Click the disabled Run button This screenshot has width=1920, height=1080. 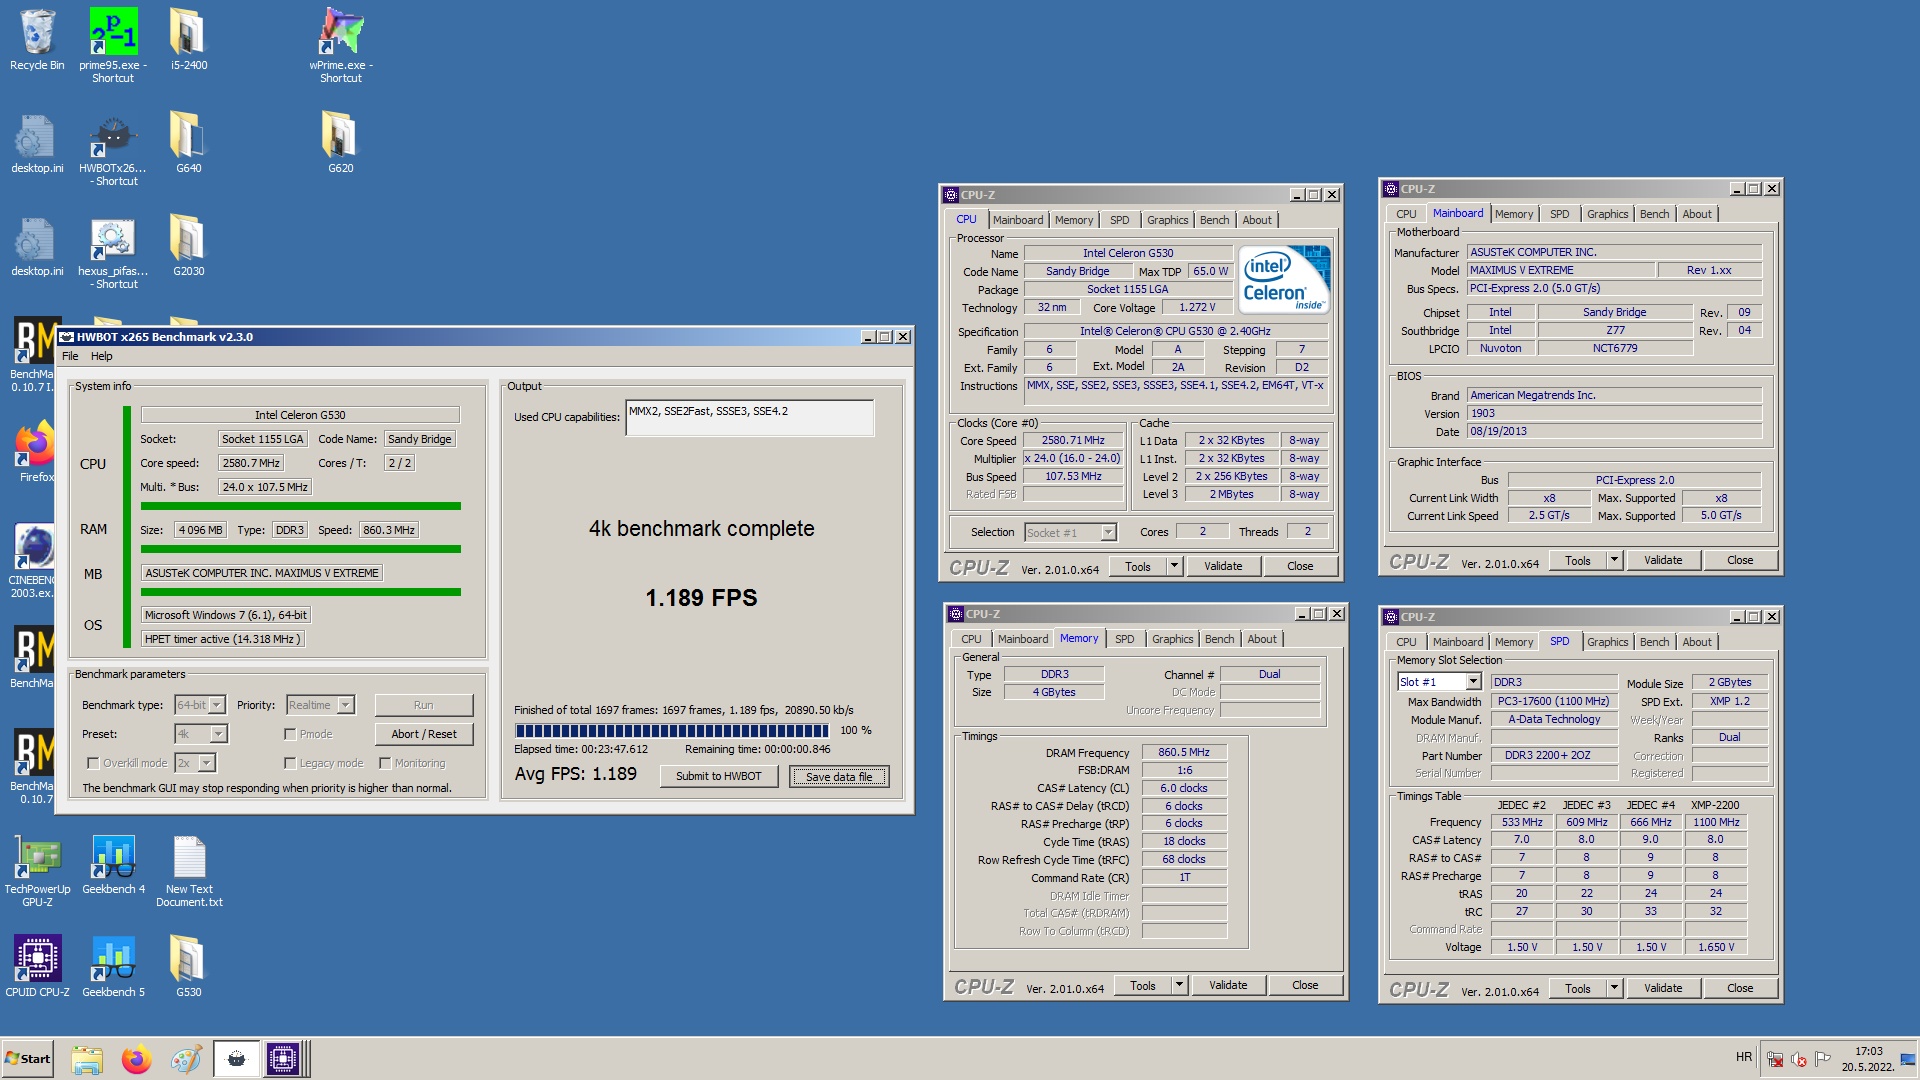pos(424,705)
